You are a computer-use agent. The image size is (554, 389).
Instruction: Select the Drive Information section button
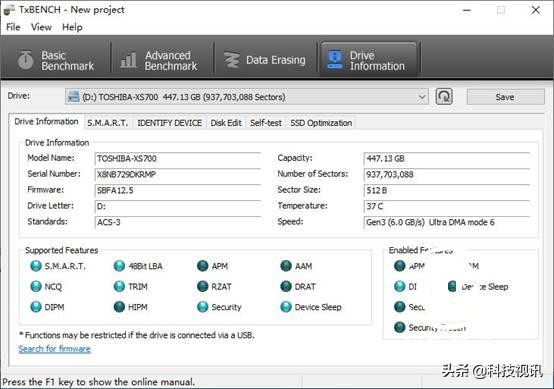(x=368, y=60)
